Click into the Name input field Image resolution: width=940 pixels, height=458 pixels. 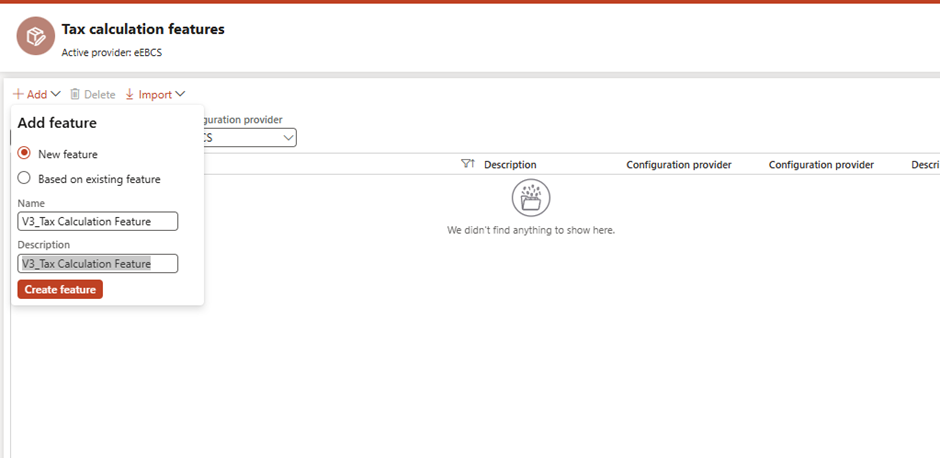(98, 221)
